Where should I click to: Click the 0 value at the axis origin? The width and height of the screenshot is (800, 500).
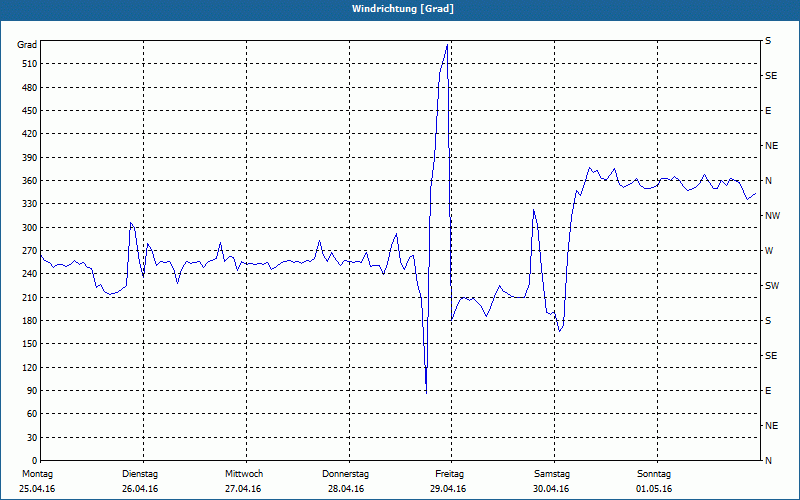coord(34,461)
